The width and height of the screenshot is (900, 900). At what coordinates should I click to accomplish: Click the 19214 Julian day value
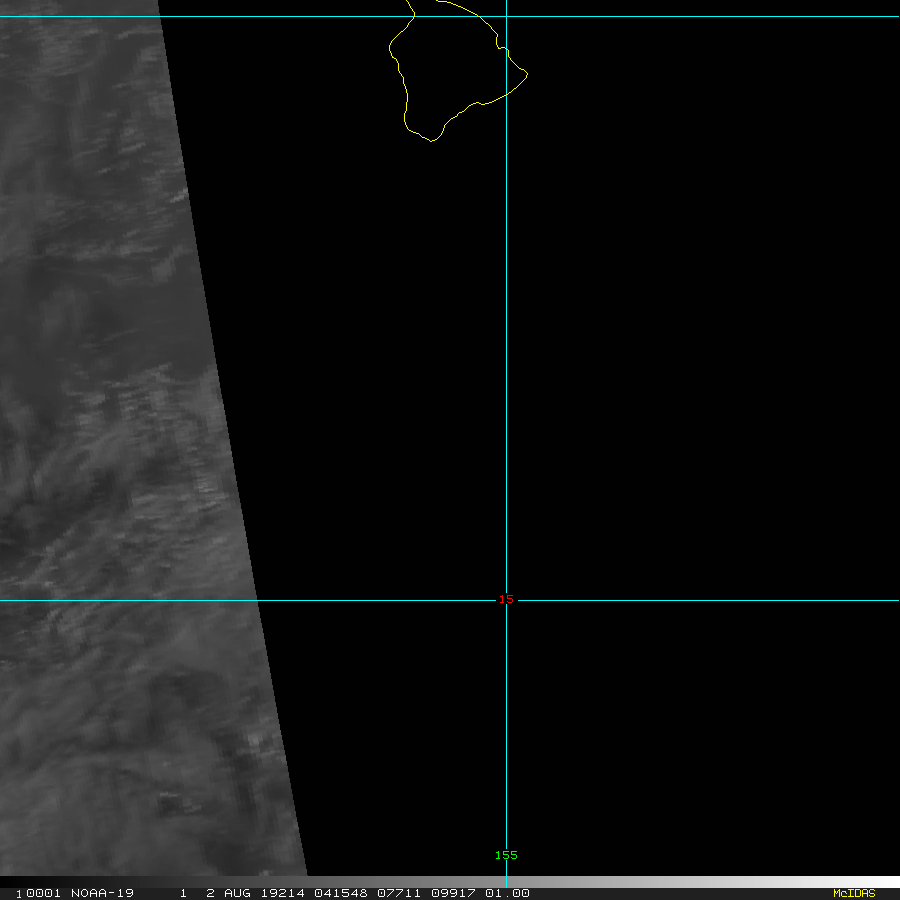click(x=282, y=893)
